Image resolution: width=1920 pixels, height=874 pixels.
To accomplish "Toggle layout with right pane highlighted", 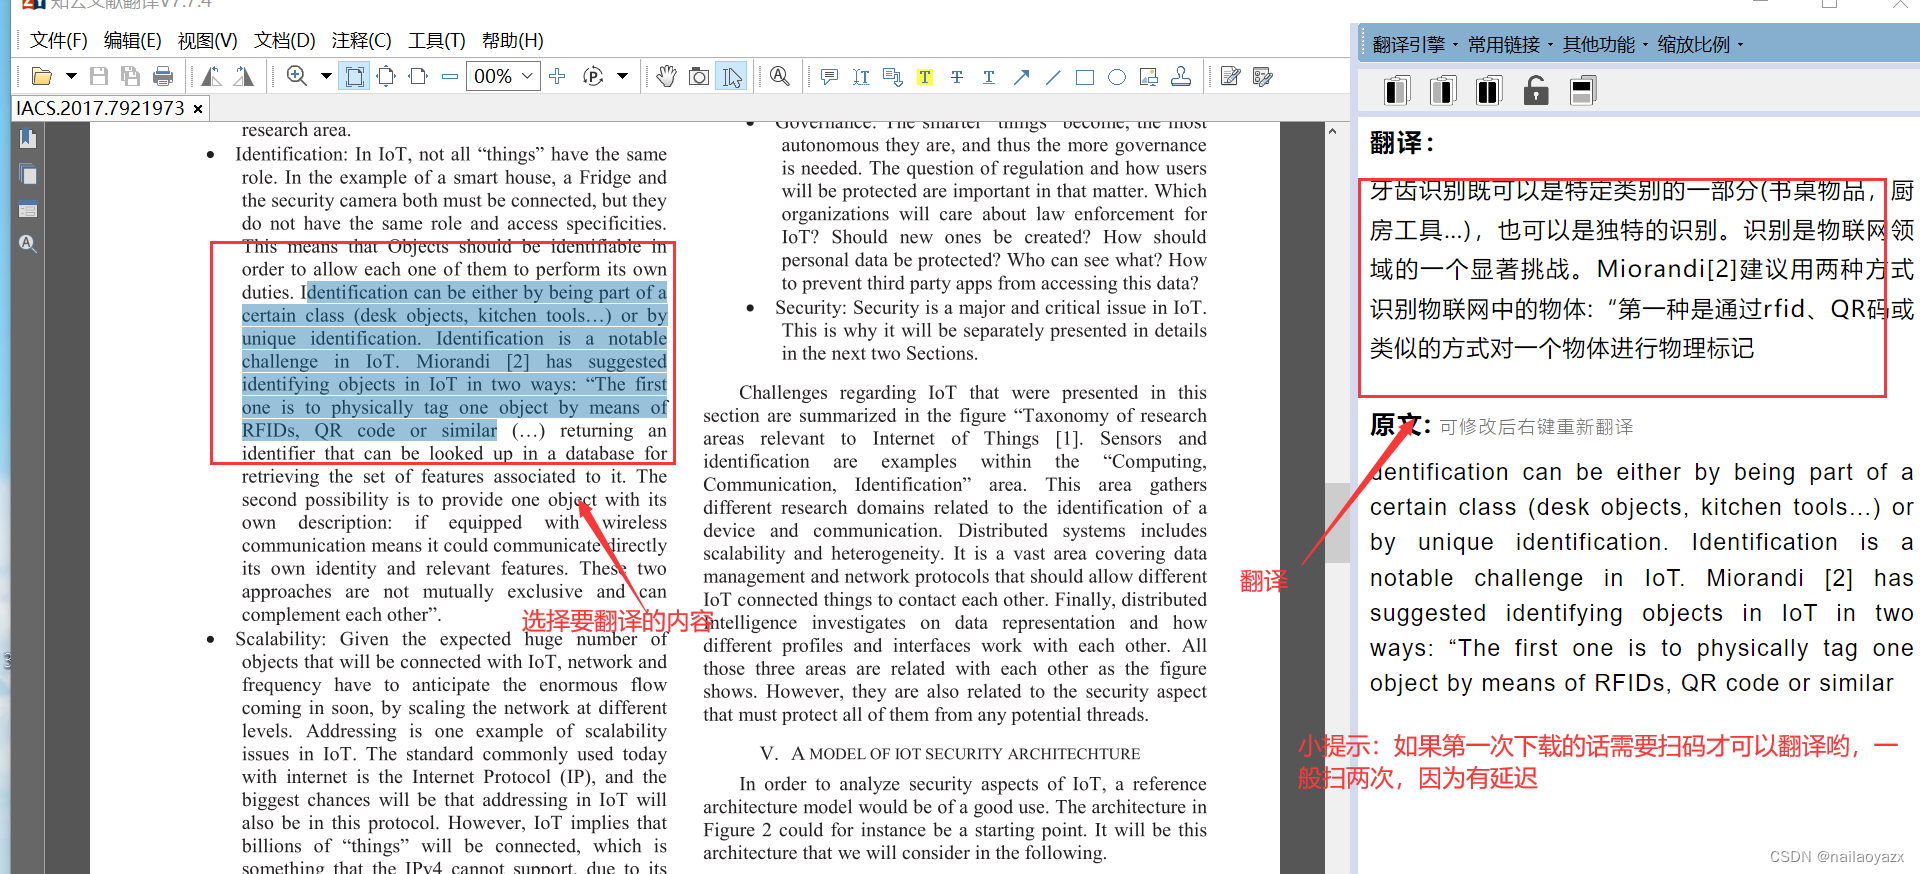I will tap(1443, 91).
